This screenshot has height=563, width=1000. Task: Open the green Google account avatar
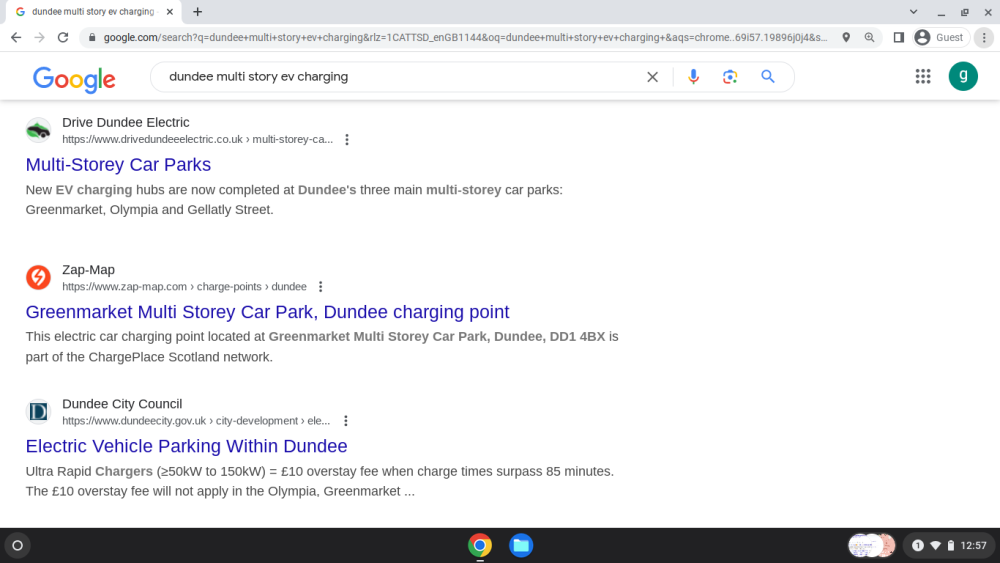pyautogui.click(x=963, y=77)
